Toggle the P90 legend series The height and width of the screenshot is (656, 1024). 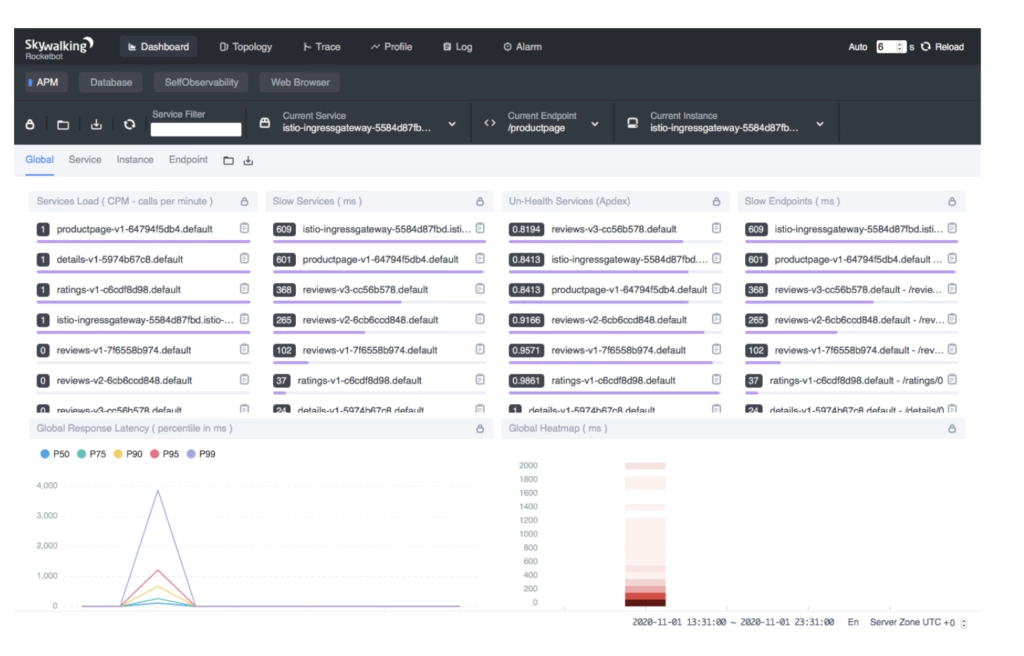click(x=128, y=454)
